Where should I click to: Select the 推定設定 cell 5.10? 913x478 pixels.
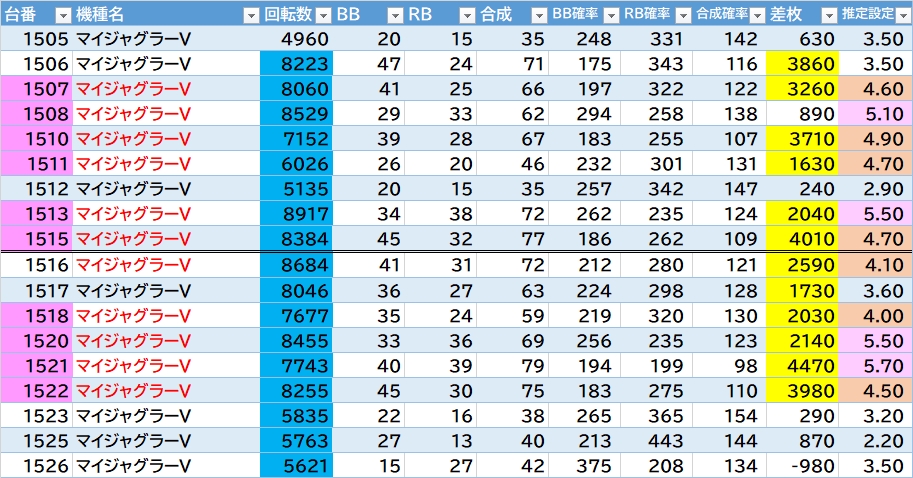click(876, 114)
